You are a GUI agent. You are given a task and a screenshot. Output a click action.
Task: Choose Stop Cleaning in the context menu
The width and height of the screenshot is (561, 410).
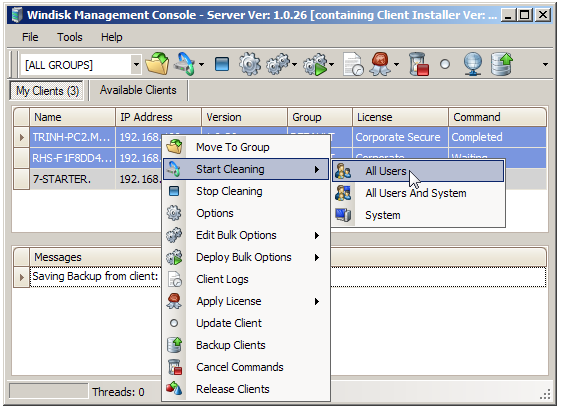pos(246,191)
